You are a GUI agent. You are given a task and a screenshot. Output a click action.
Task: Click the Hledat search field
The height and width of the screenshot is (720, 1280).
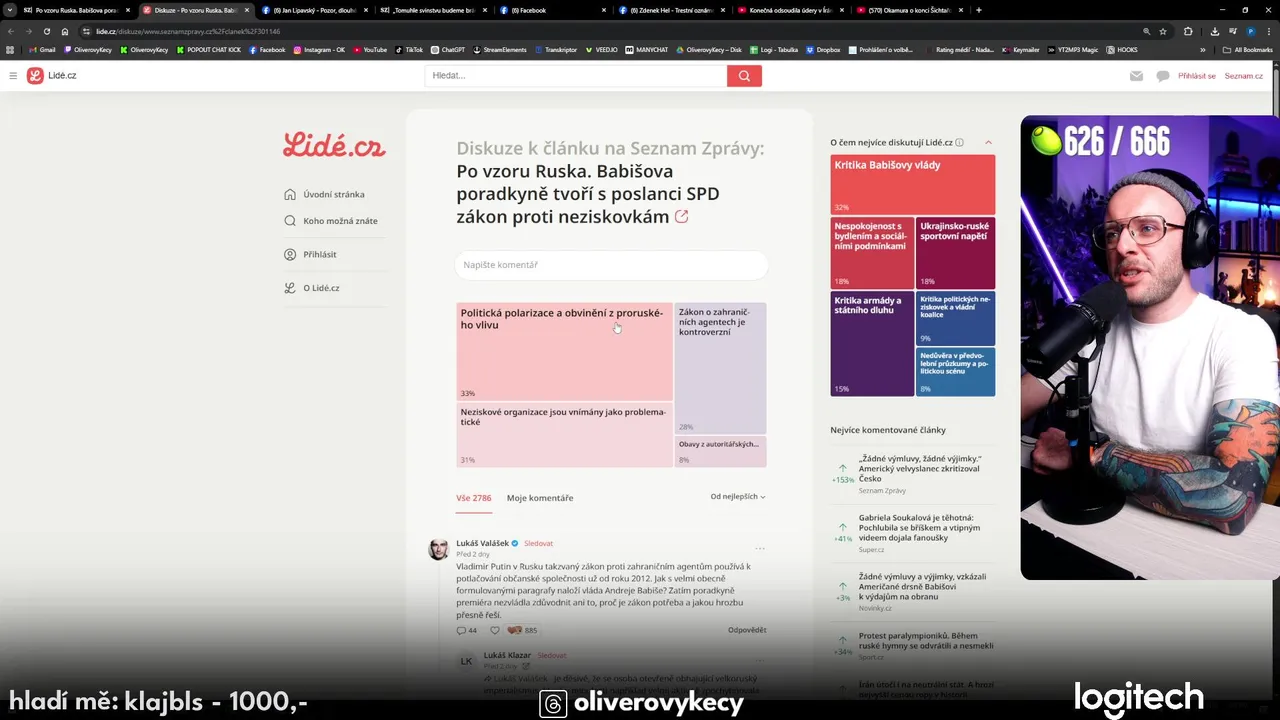(x=576, y=76)
